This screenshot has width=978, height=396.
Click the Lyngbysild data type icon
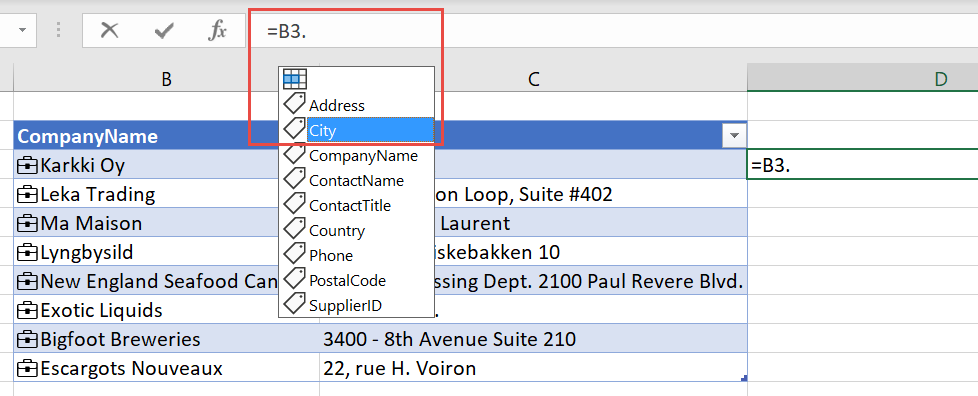27,253
